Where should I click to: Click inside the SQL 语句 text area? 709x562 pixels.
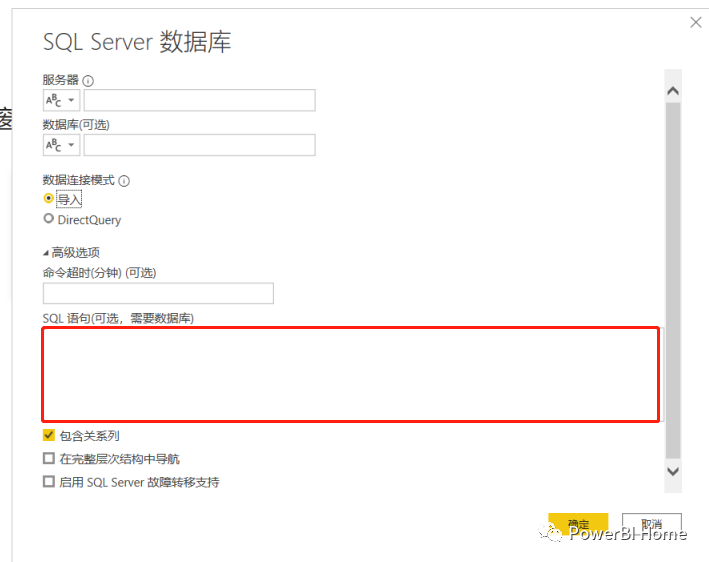click(350, 374)
